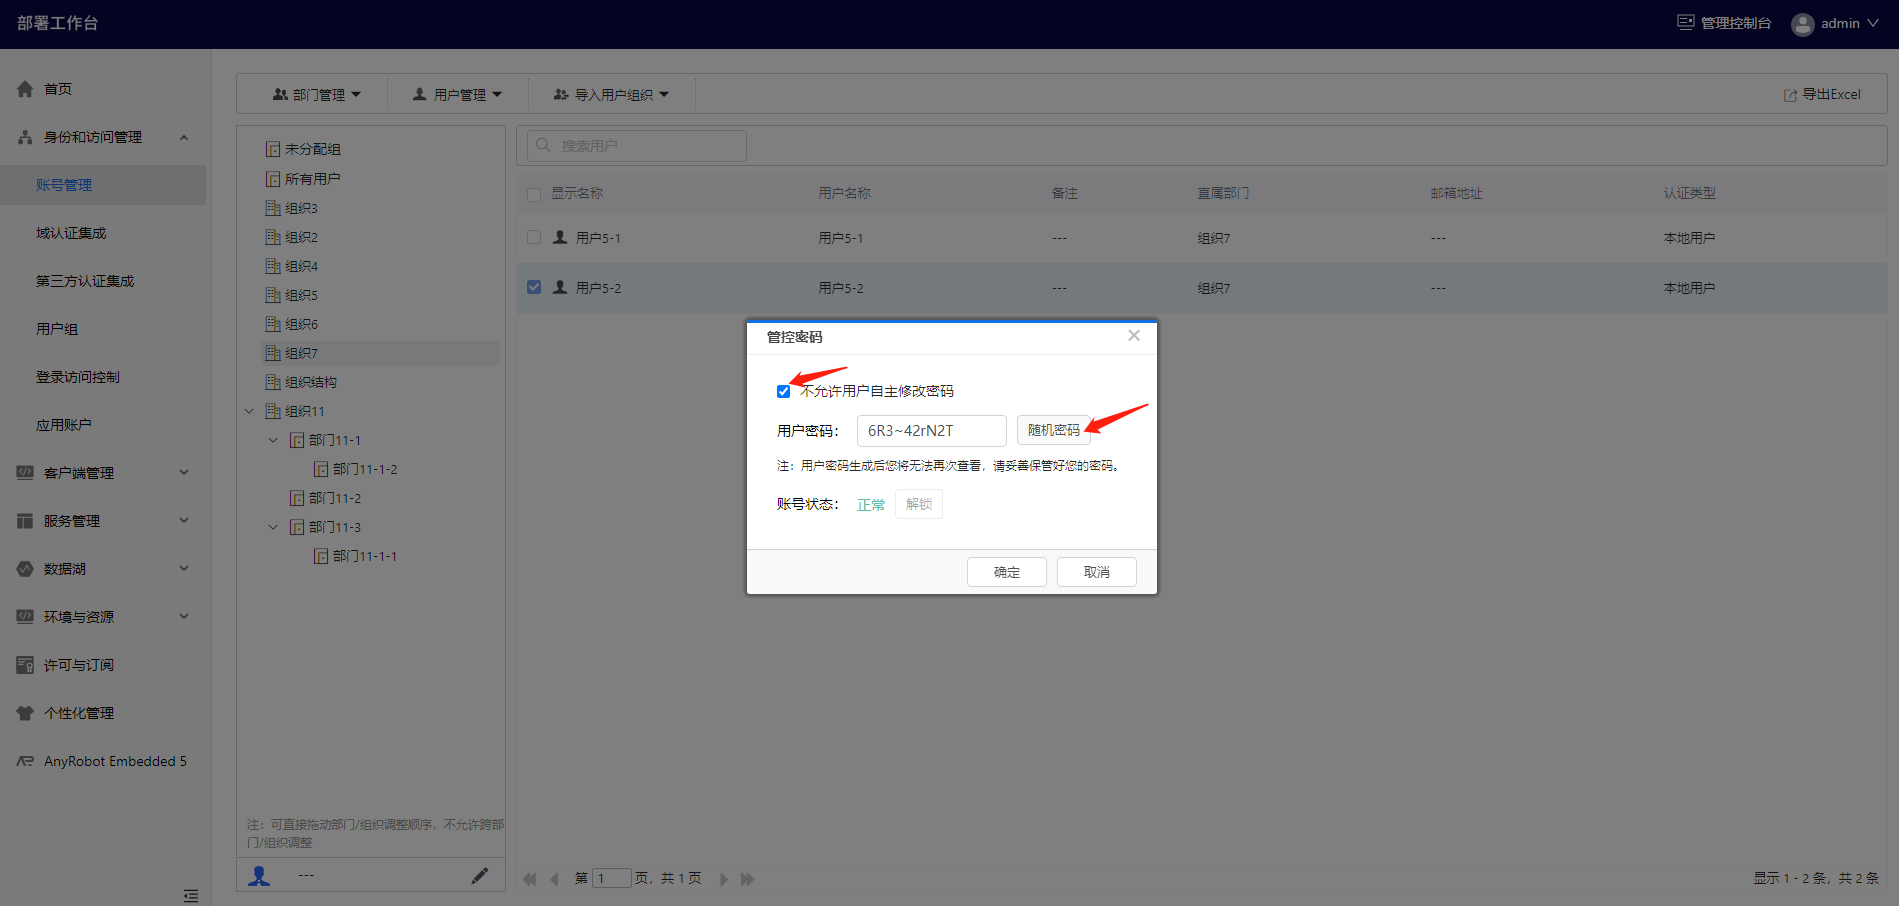Viewport: 1899px width, 906px height.
Task: Collapse the 组织11 tree node arrow
Action: coord(249,411)
